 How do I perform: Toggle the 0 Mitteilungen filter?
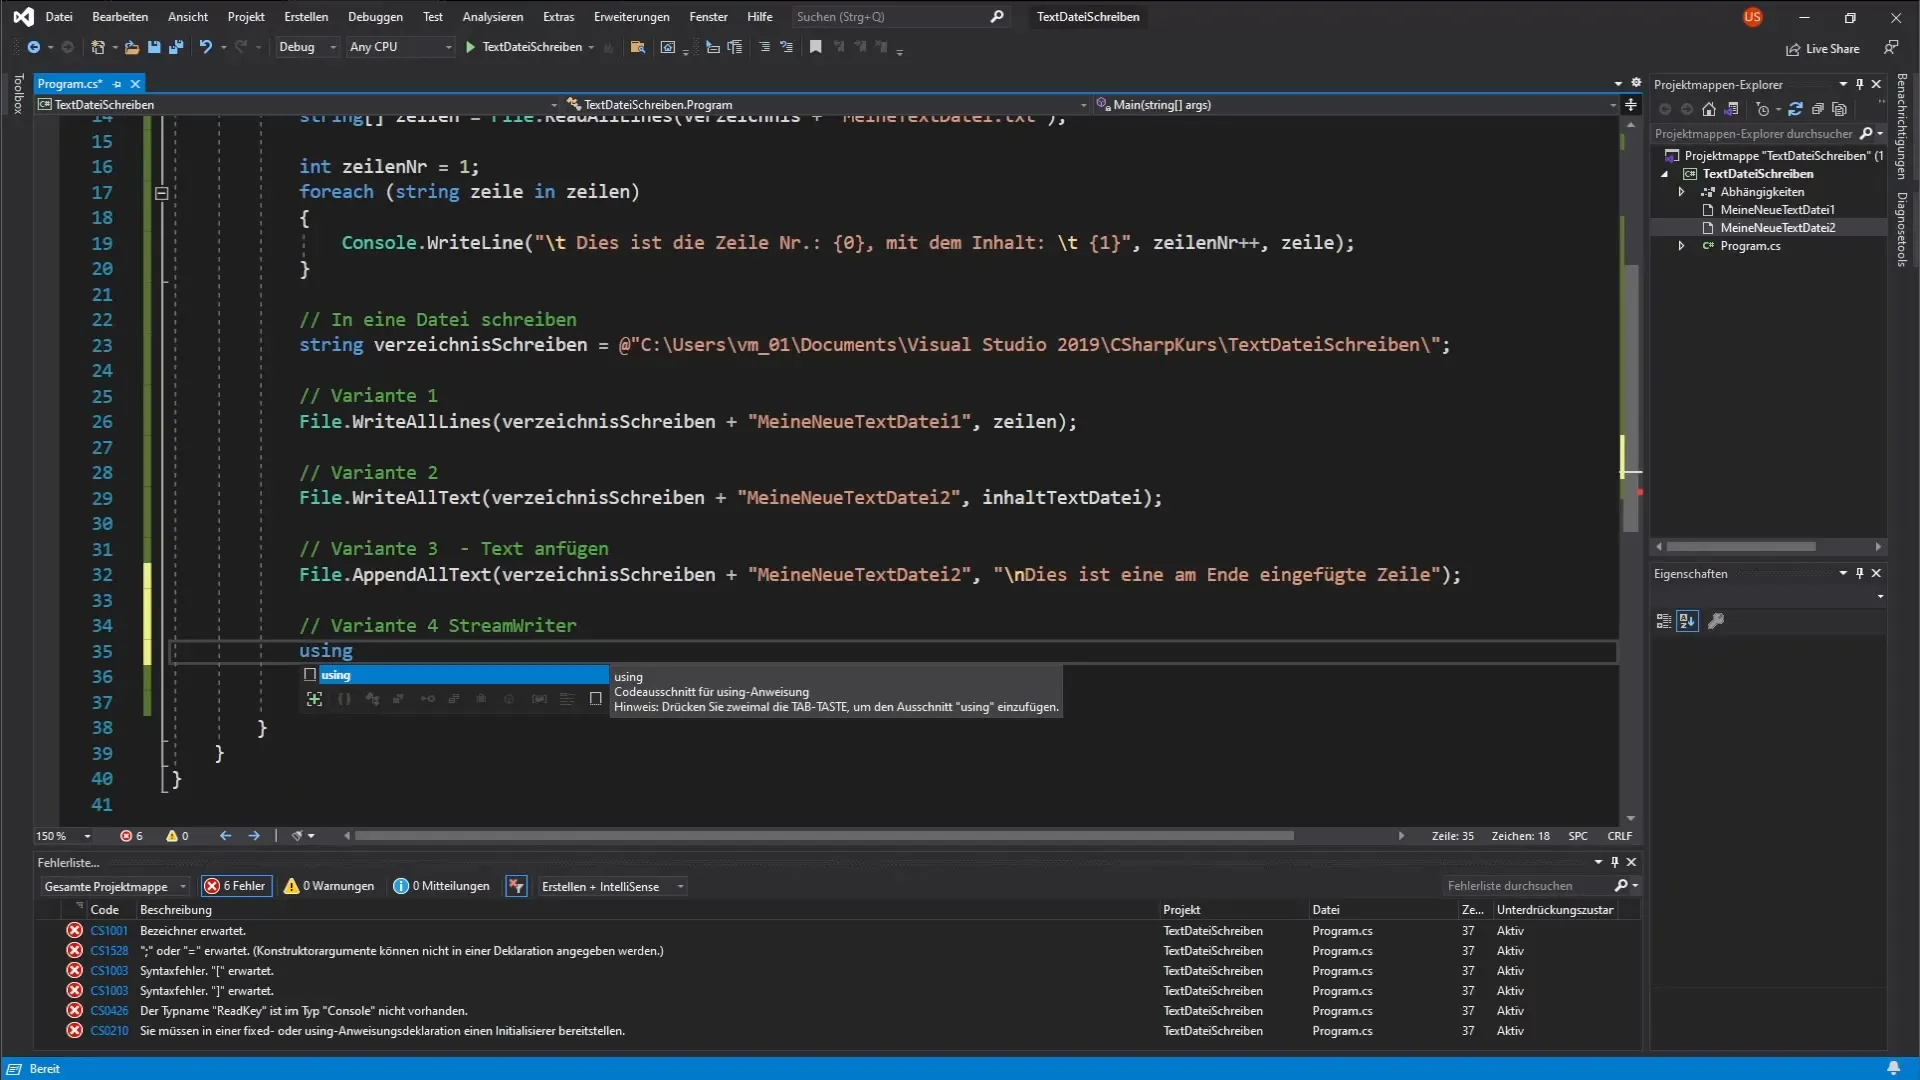(442, 886)
